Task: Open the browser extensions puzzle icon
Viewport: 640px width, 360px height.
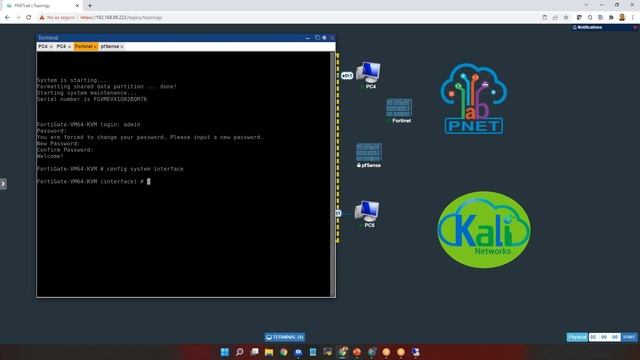Action: click(x=611, y=18)
